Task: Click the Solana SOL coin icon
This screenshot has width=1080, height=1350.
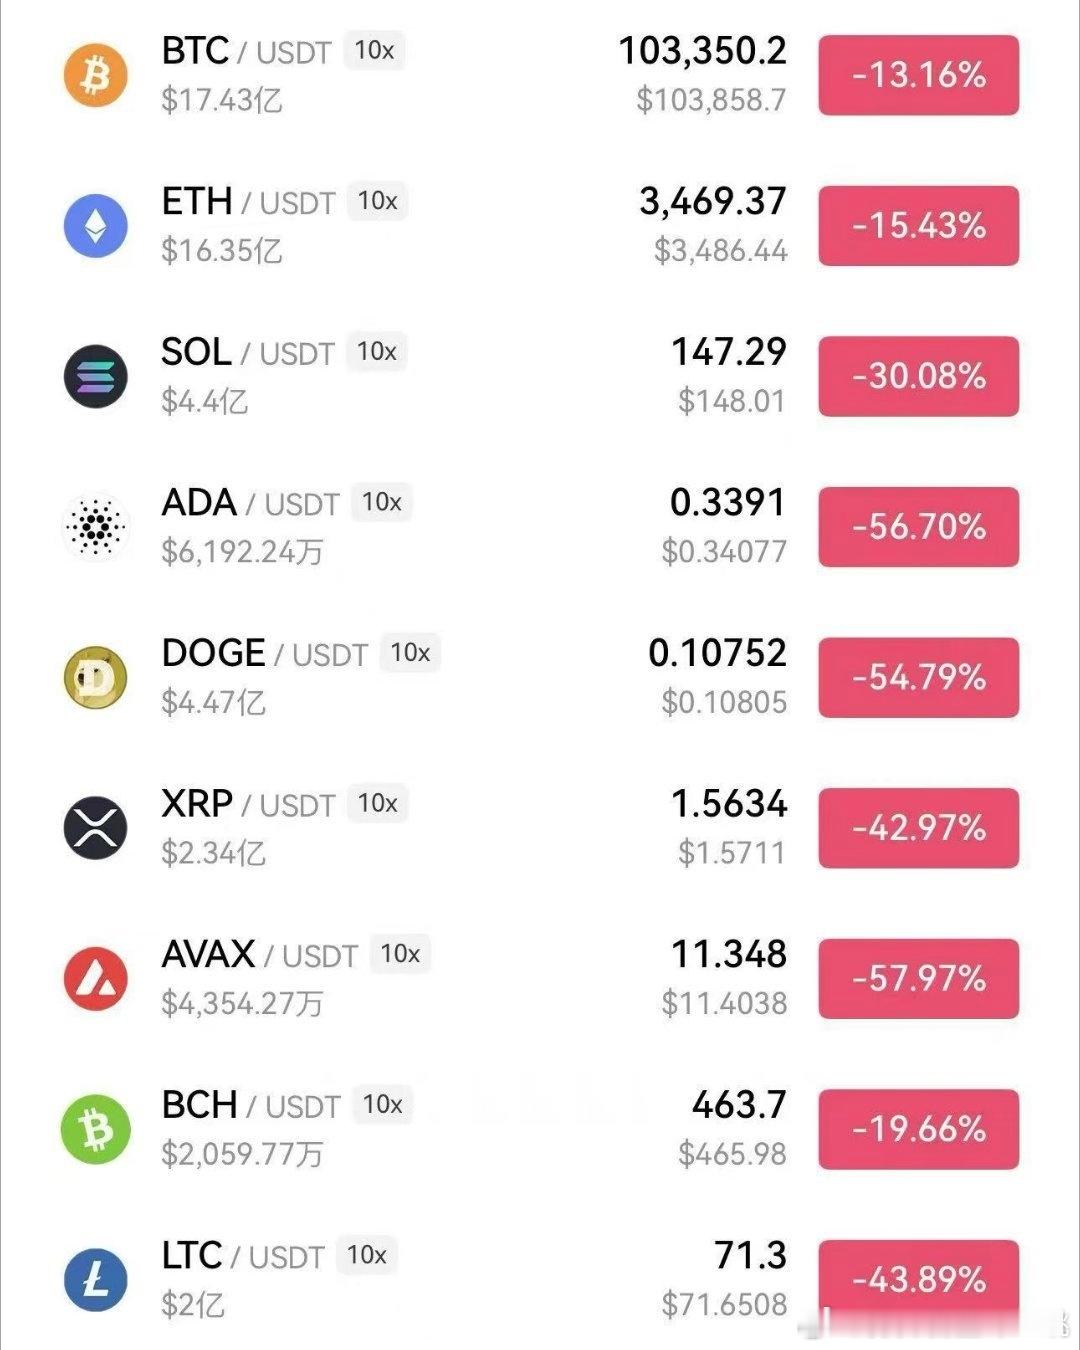Action: click(96, 376)
